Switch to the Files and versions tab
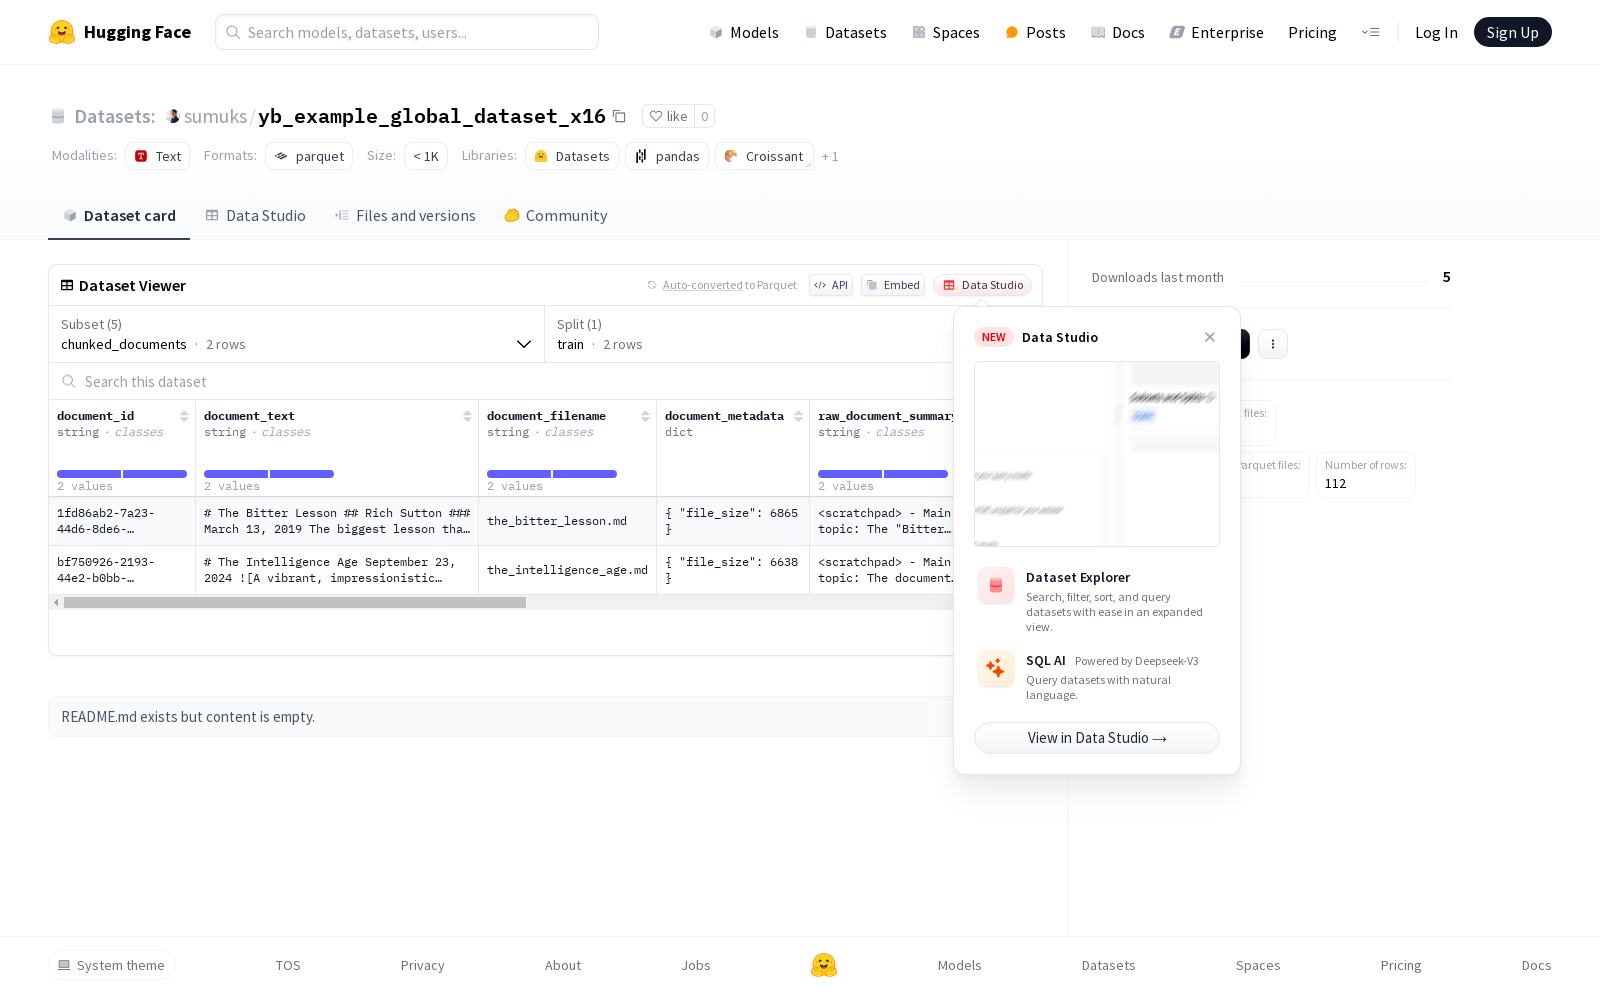This screenshot has width=1600, height=1000. tap(405, 216)
